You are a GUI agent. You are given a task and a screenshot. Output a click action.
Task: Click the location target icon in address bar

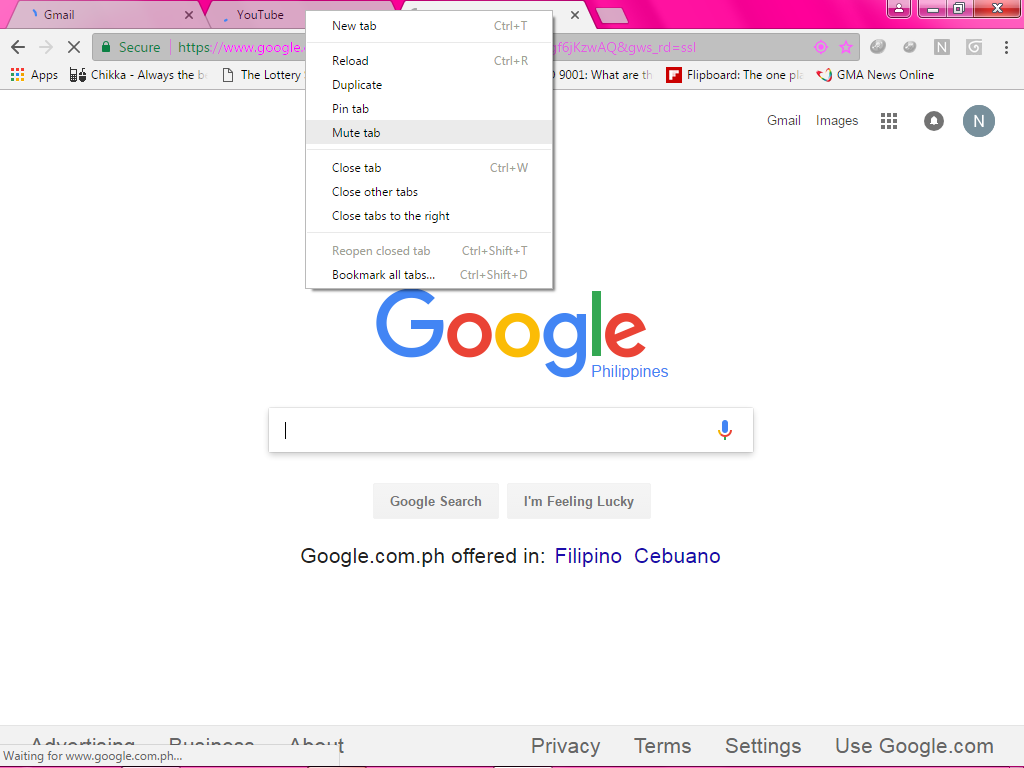[820, 47]
